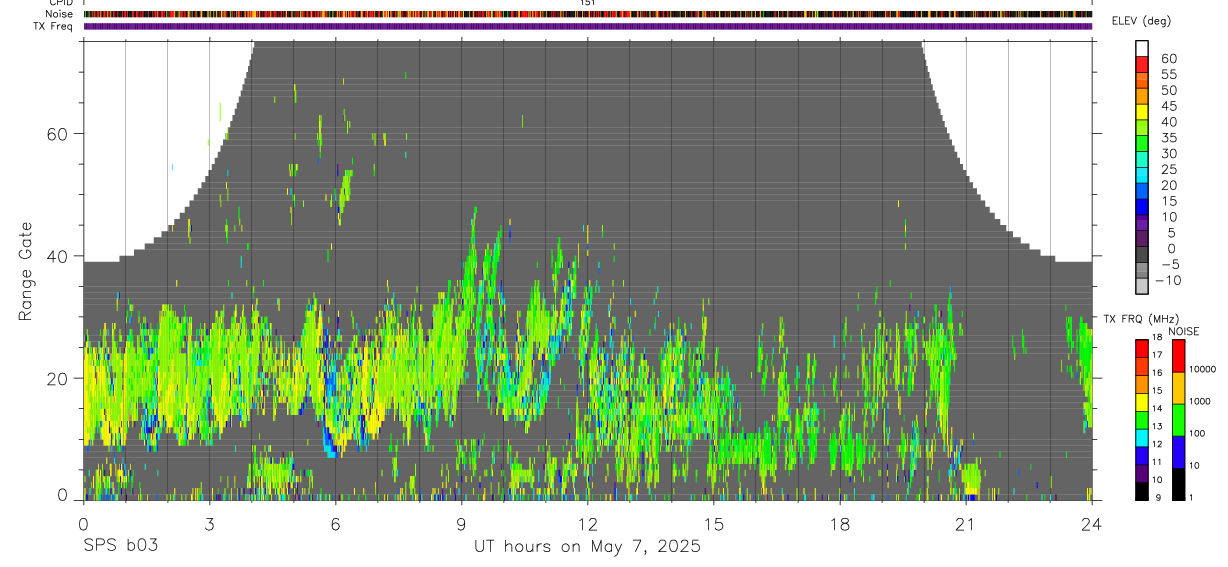1228x567 pixels.
Task: Click the light gray bottom ELEV color bar segment
Action: (x=1142, y=288)
